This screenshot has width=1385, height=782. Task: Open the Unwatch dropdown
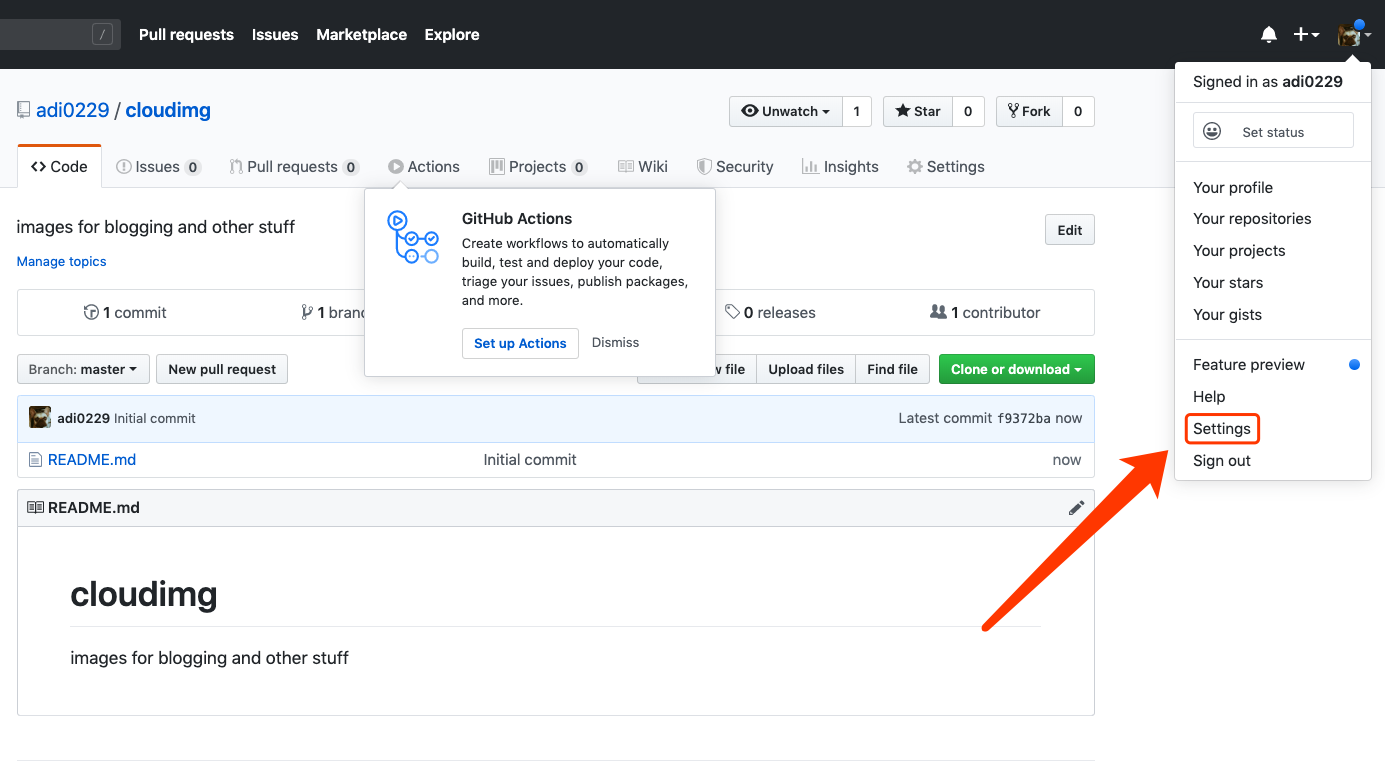click(786, 111)
